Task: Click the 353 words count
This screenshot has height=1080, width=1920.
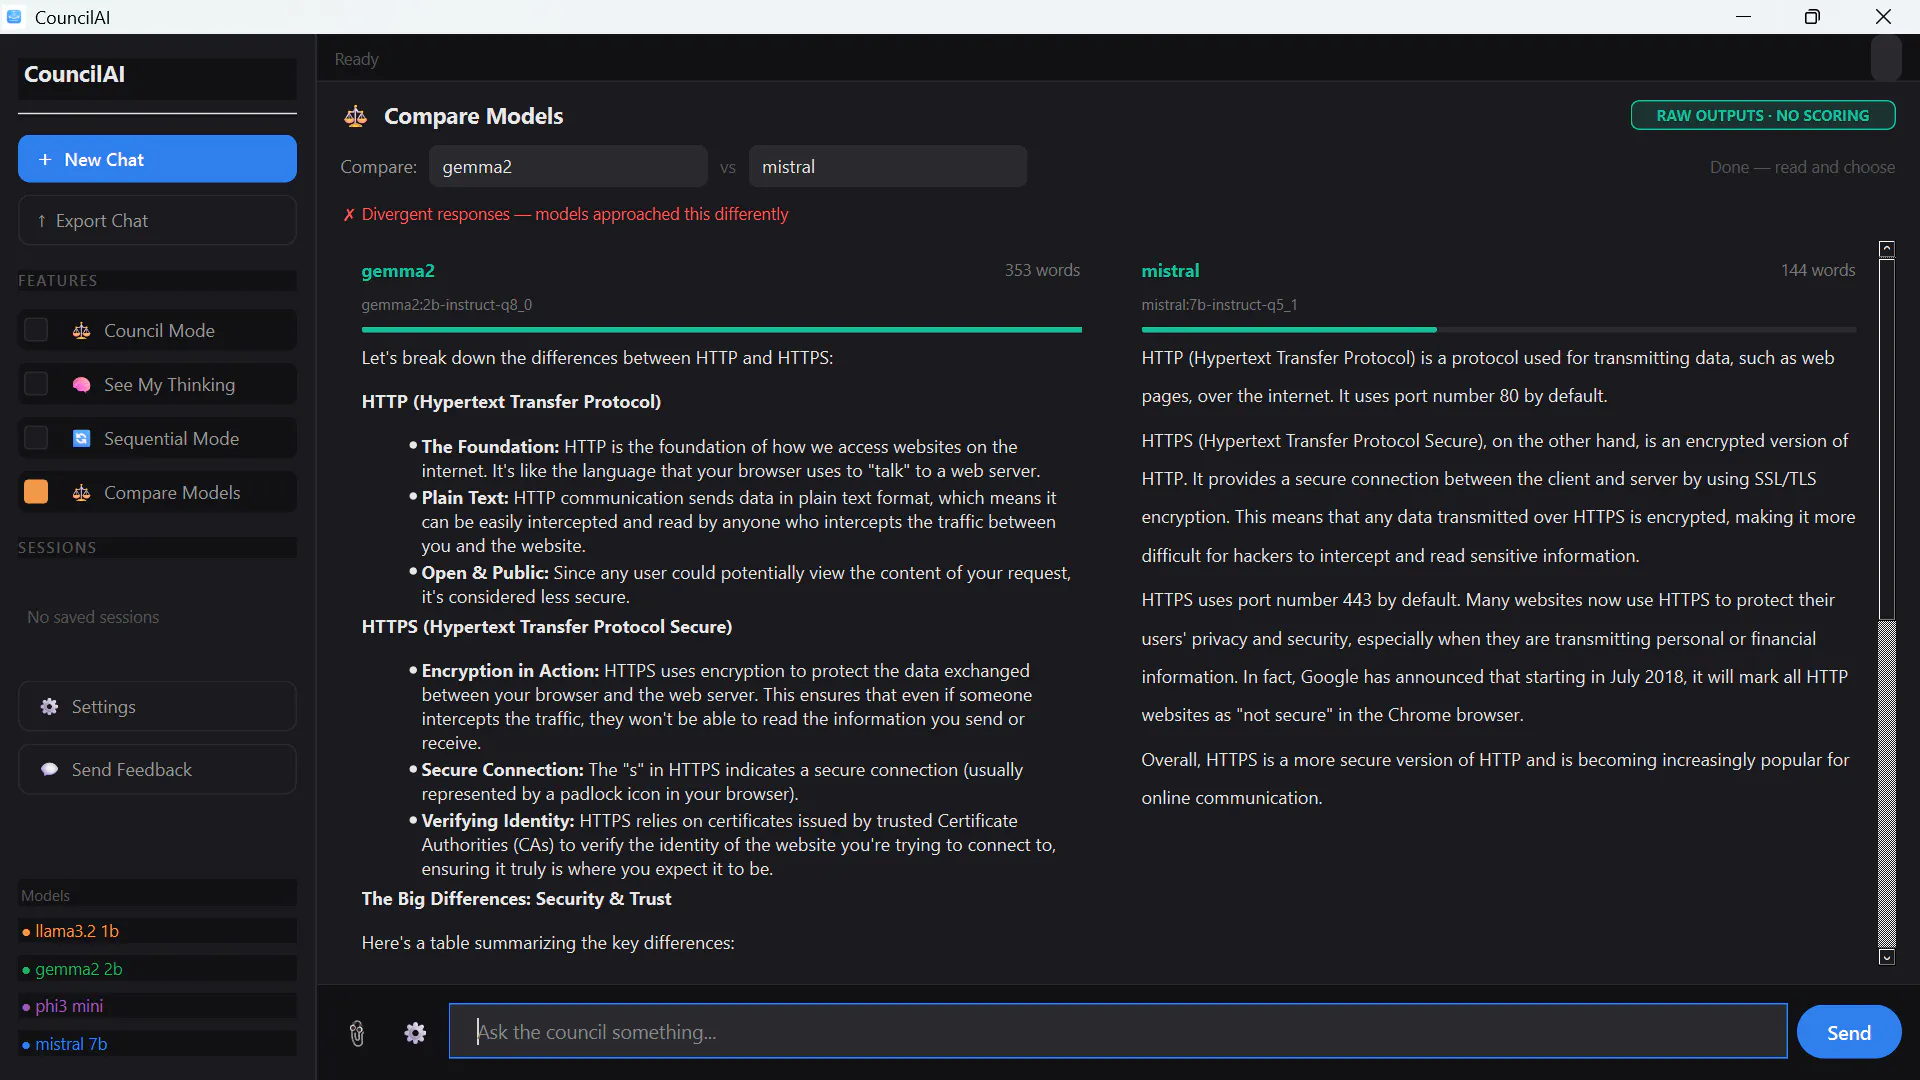Action: (x=1042, y=271)
